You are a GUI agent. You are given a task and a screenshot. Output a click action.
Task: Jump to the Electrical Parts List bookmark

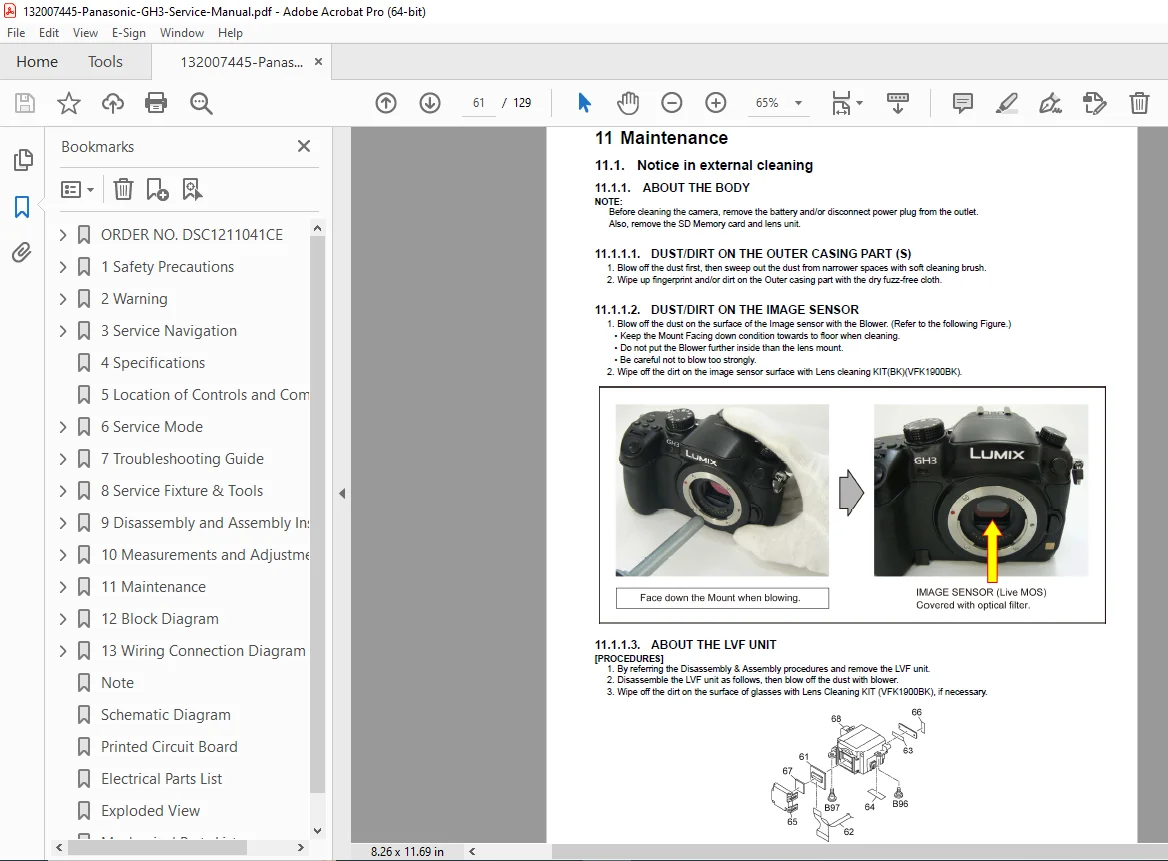pos(162,779)
